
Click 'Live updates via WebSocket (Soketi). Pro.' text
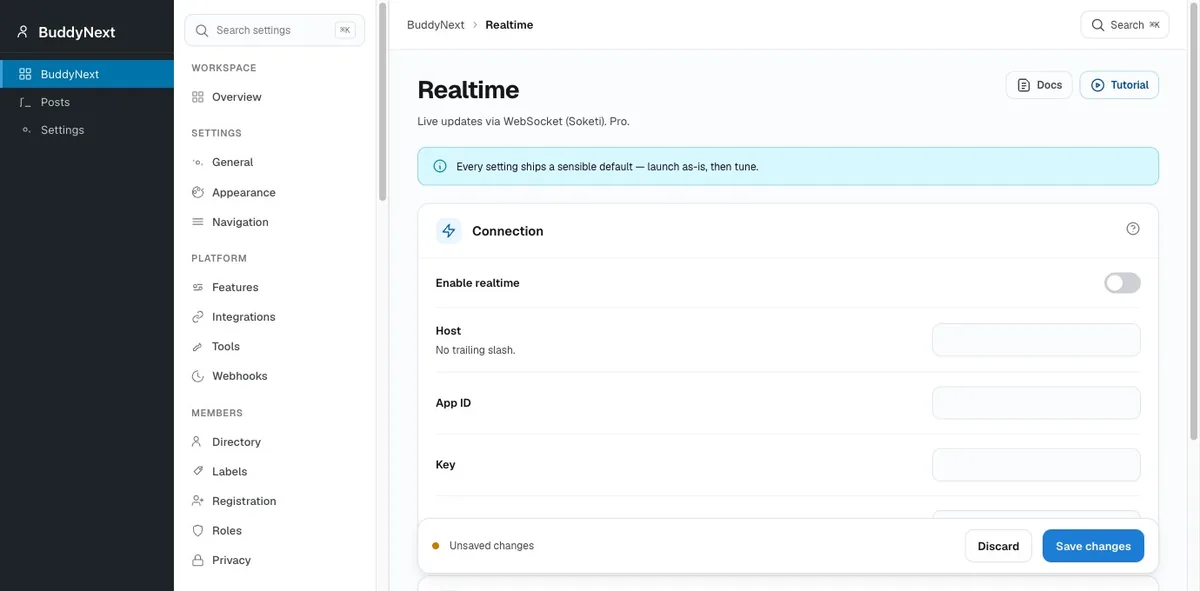[x=523, y=121]
